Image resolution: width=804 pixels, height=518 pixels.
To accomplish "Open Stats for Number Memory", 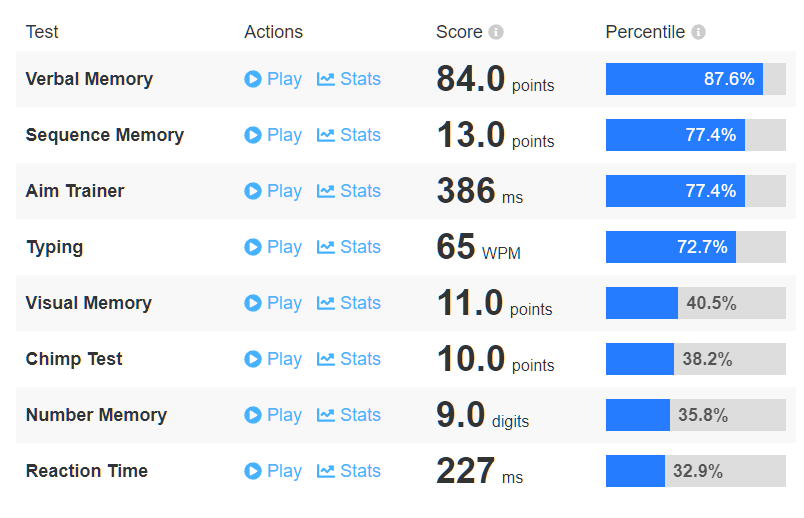I will tap(349, 415).
